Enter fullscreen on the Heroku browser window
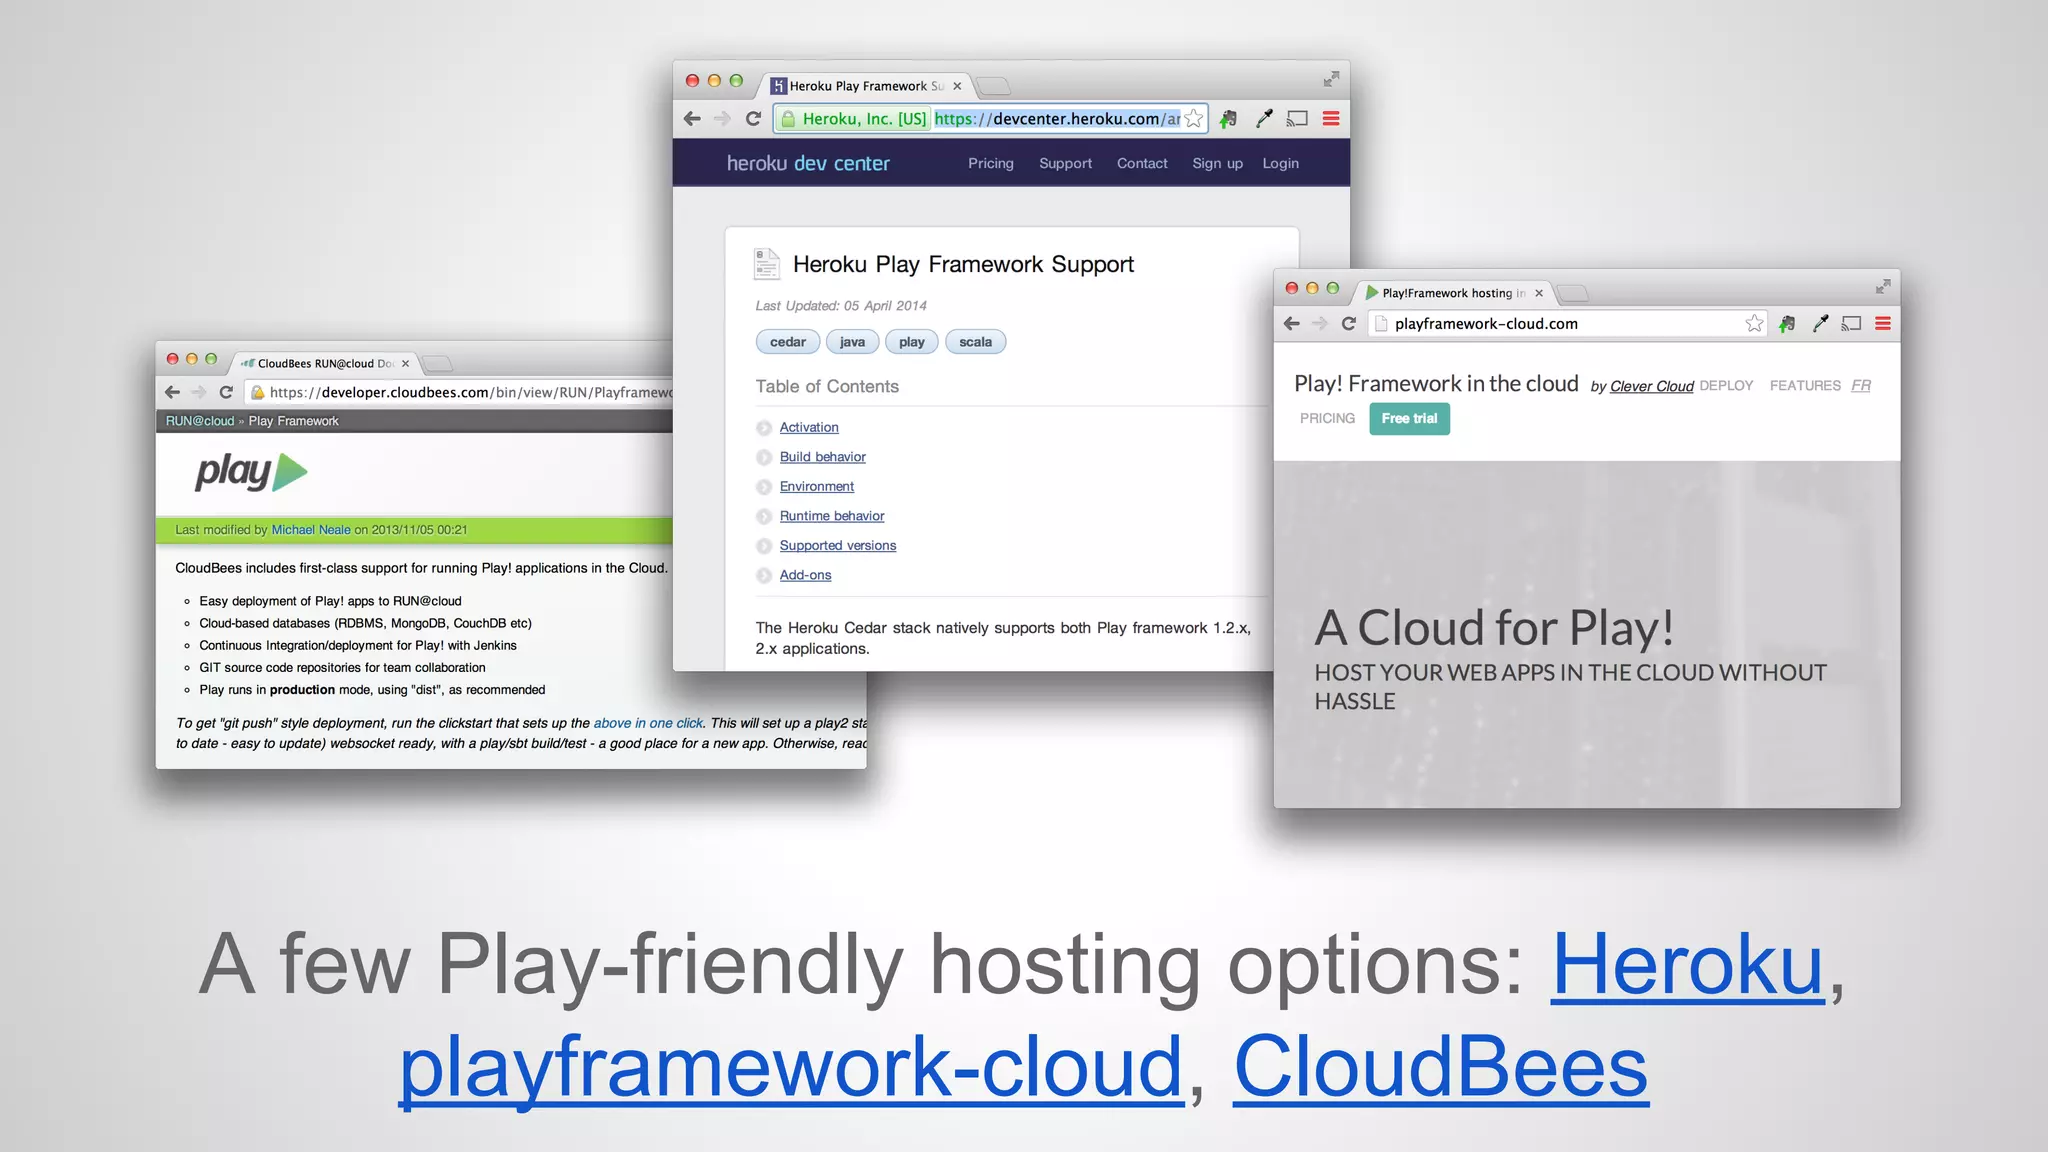 pos(1331,79)
